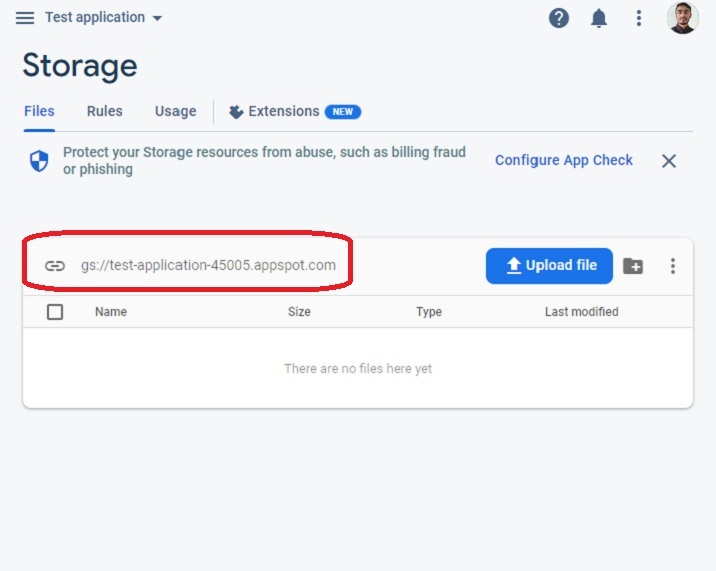This screenshot has width=716, height=571.
Task: Click the App Check shield icon
Action: tap(39, 161)
